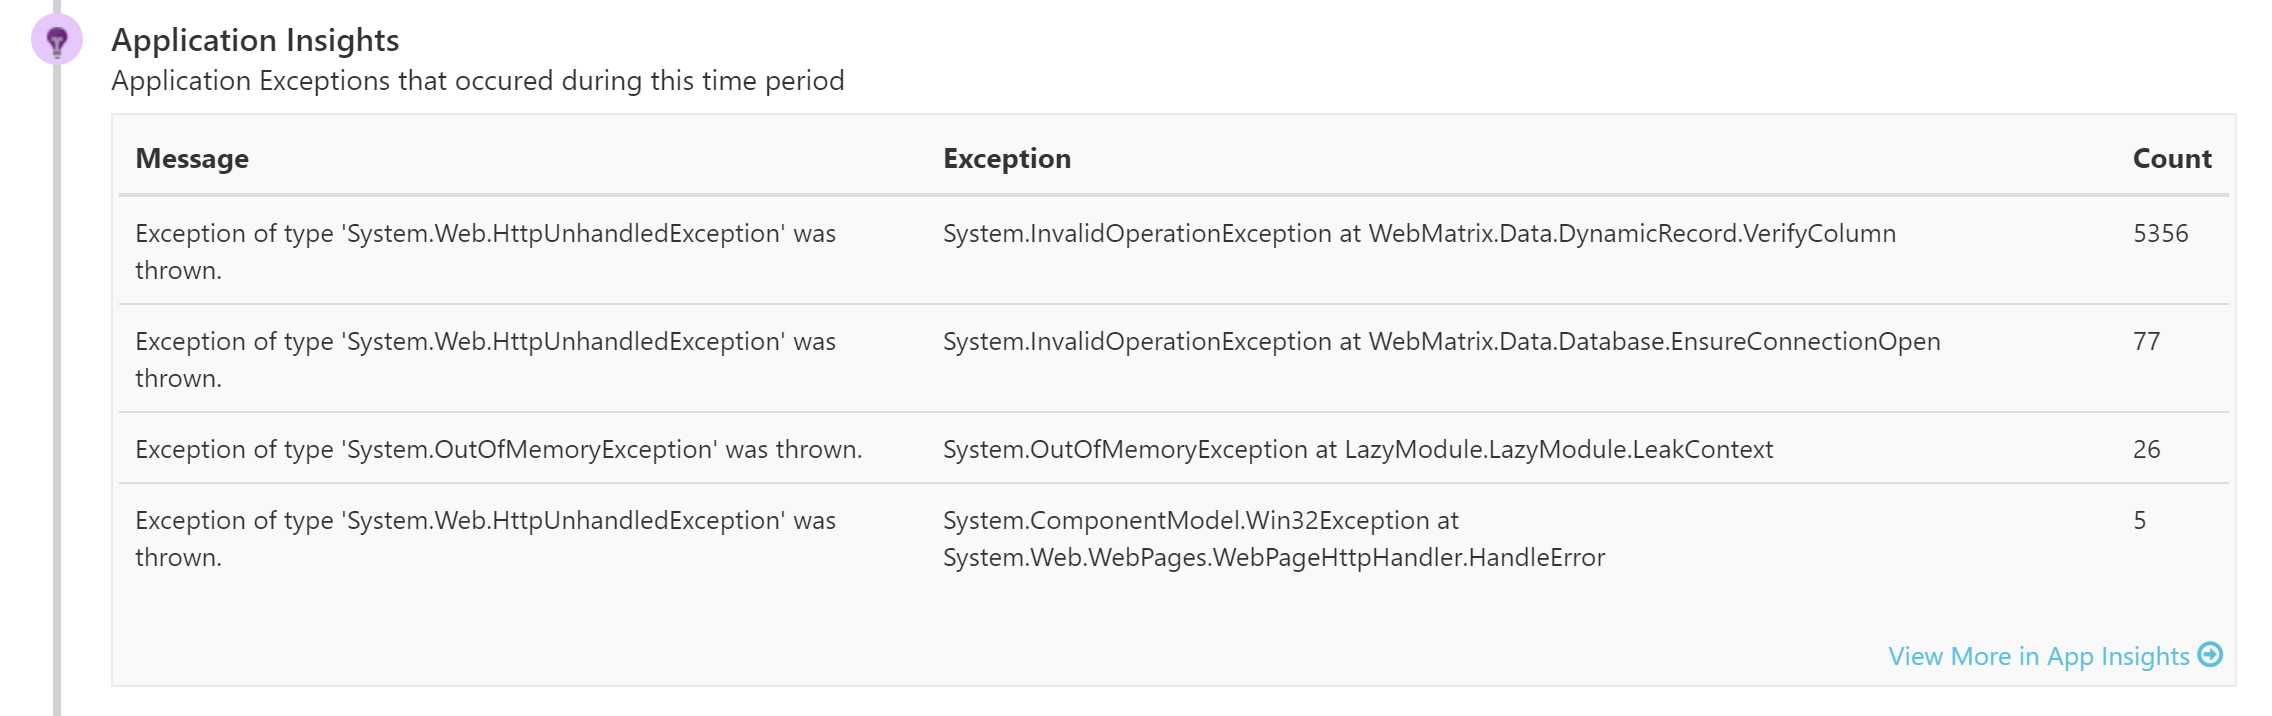Click the Application Insights heading
2272x716 pixels.
(255, 40)
